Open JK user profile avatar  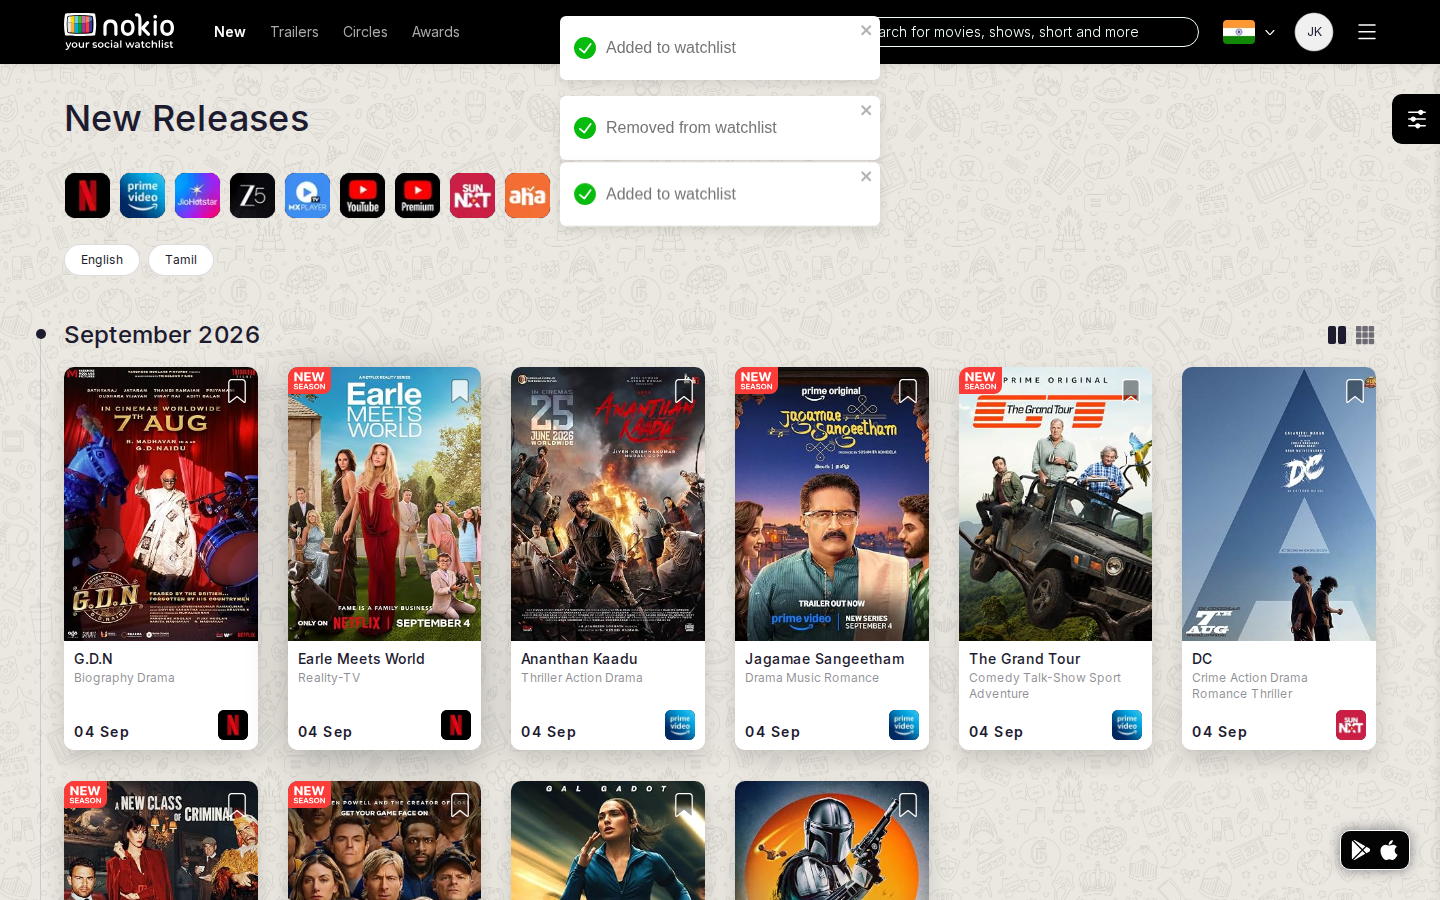click(x=1314, y=32)
